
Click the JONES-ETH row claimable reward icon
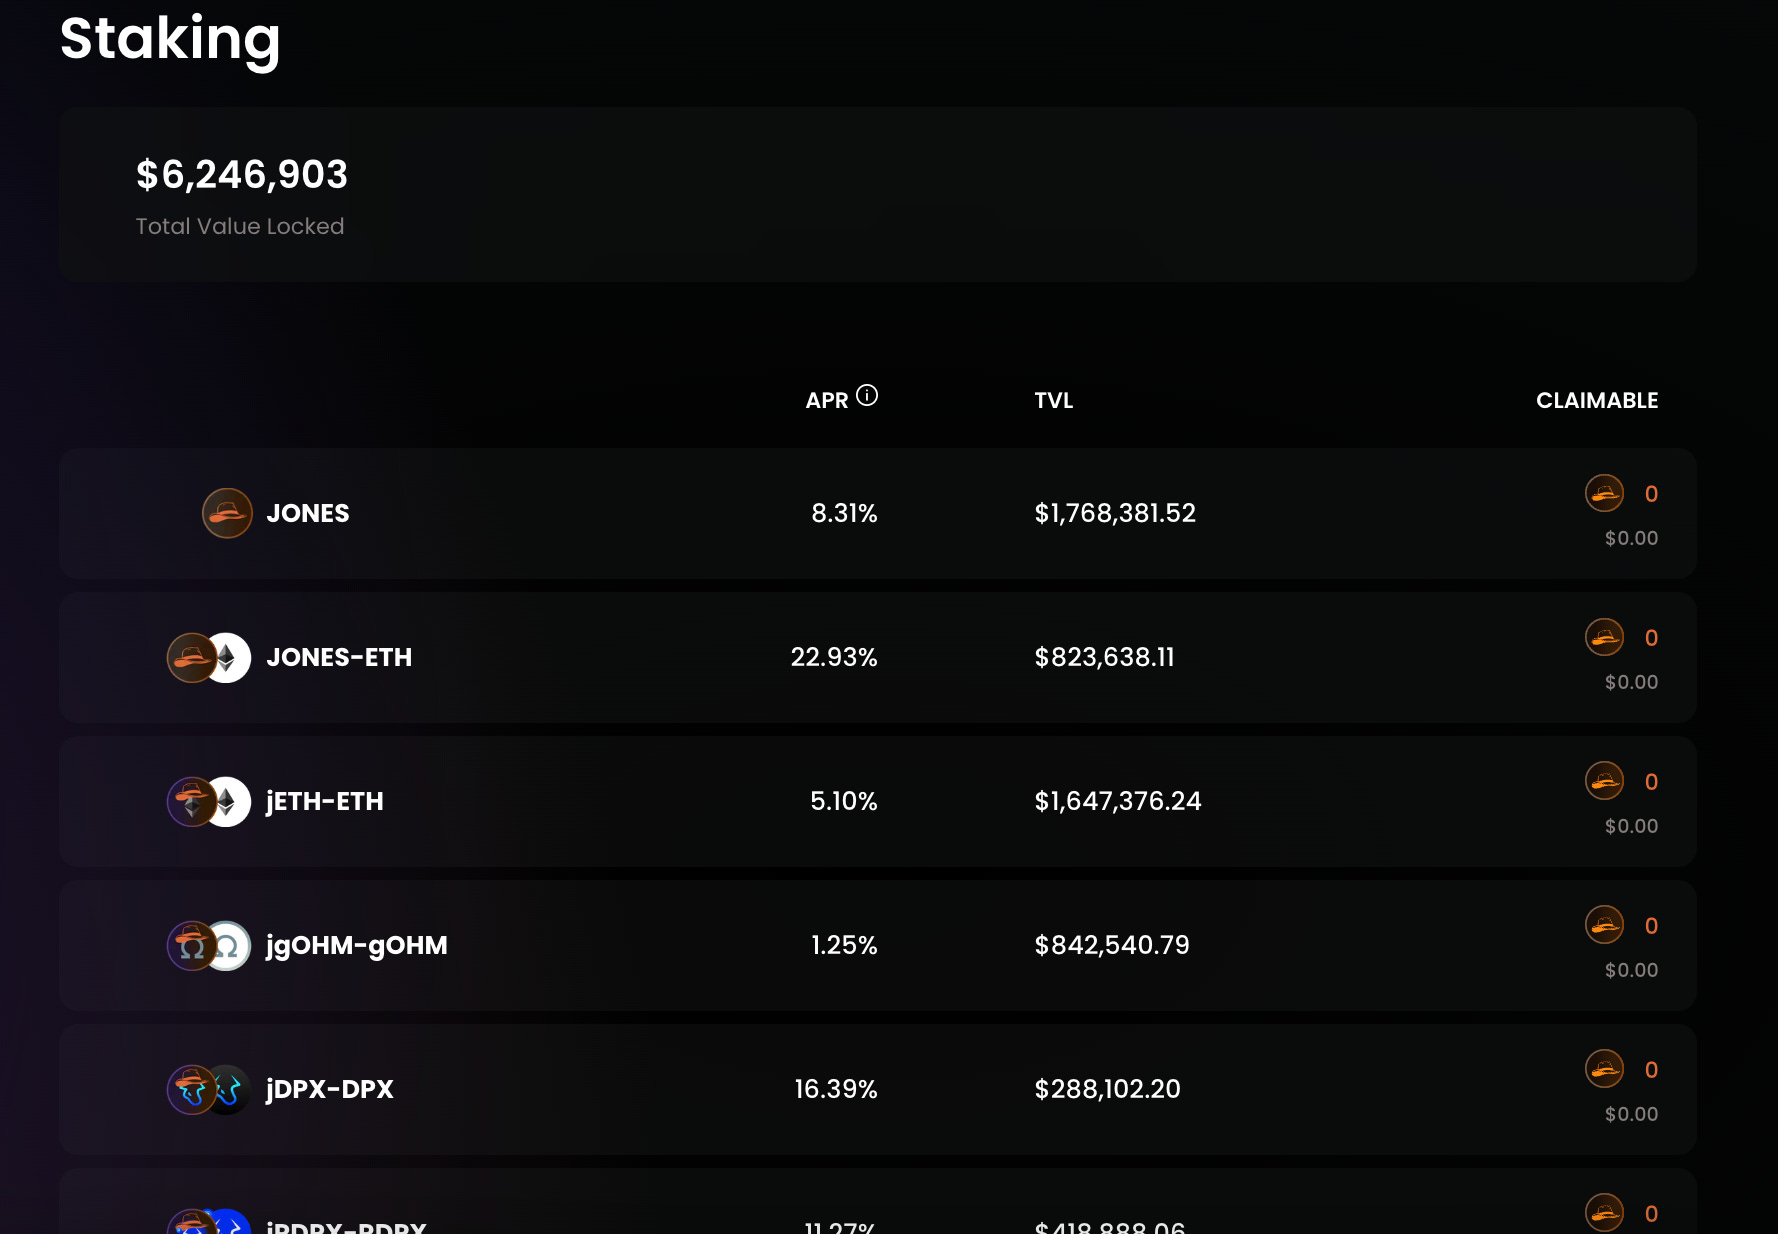1604,637
